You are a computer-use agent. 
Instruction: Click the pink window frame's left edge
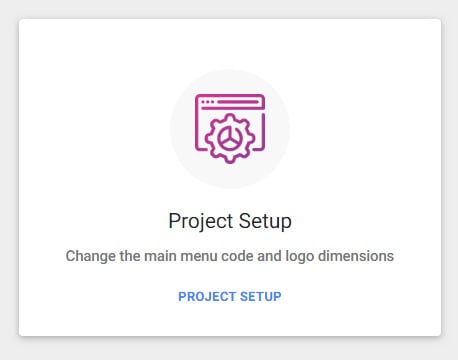(196, 122)
